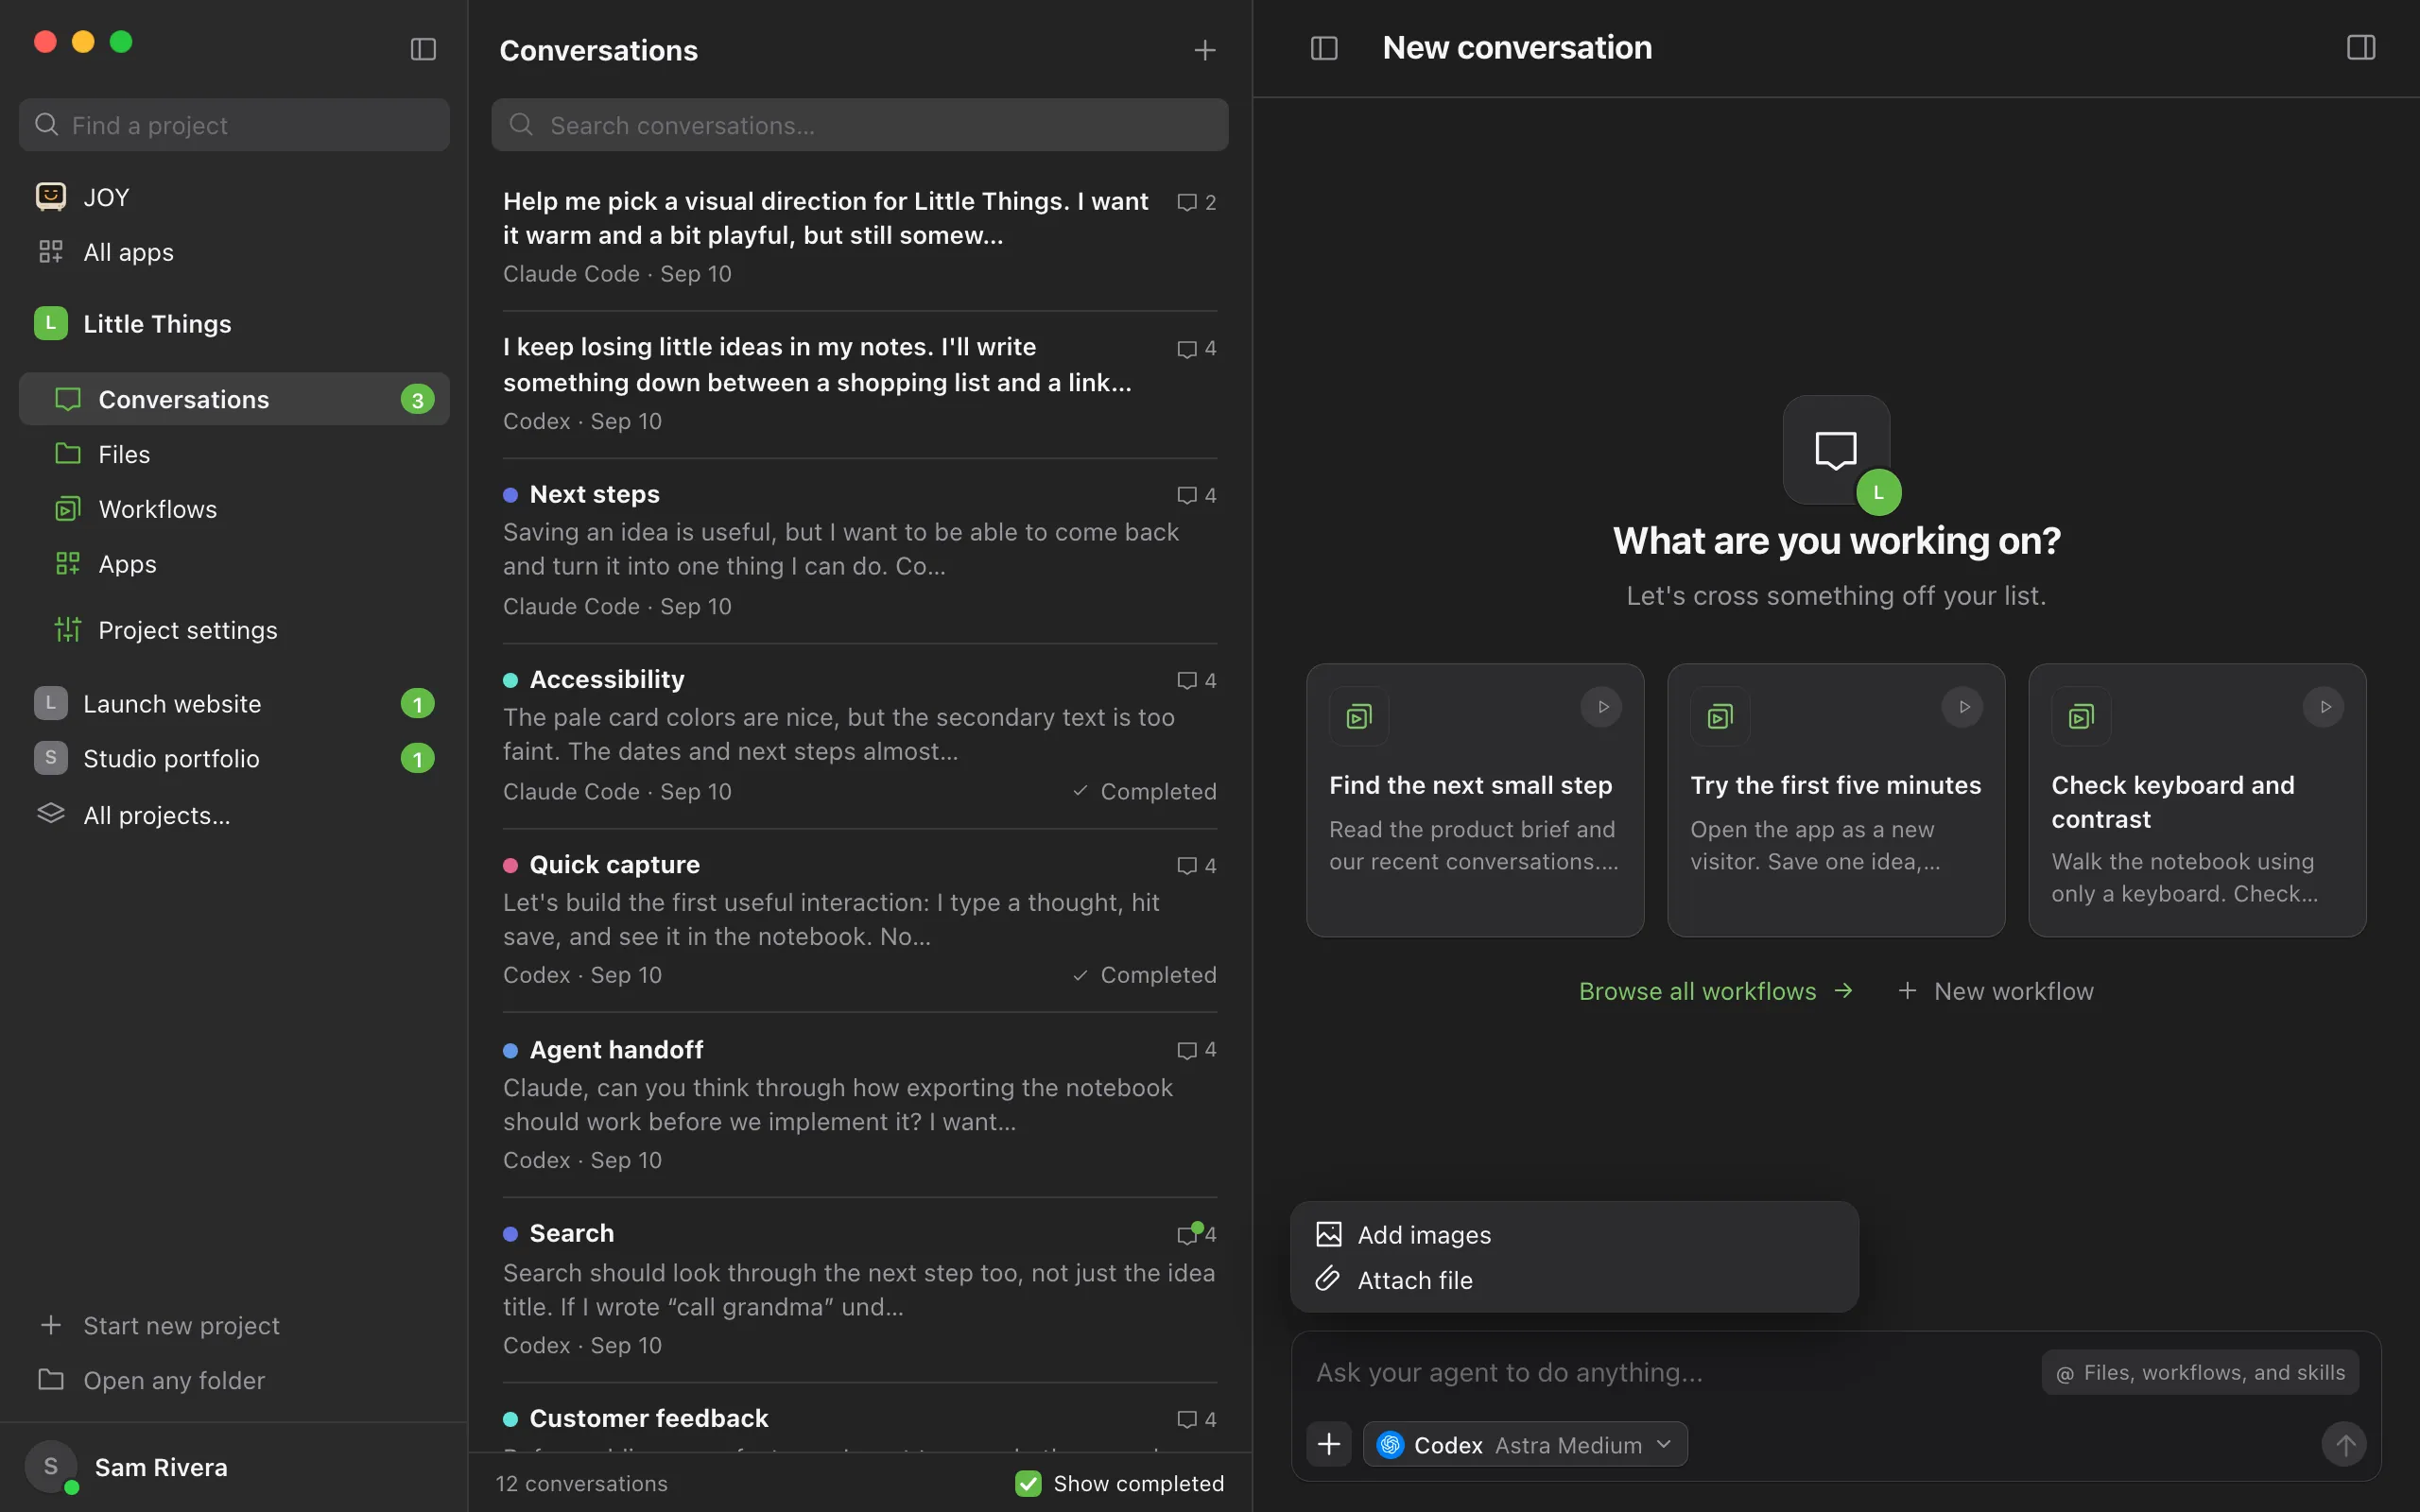Collapse the left project sidebar

tap(423, 49)
